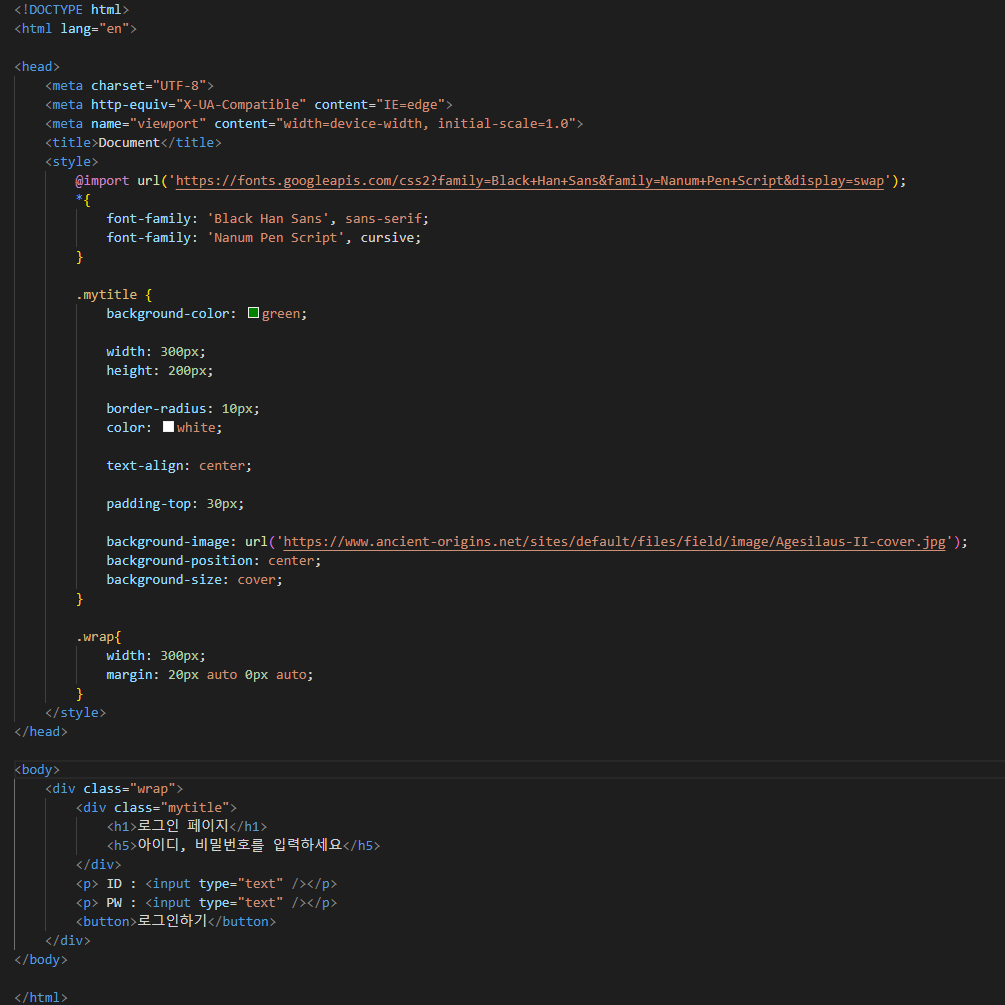Click the opening <style> tag

[x=72, y=162]
